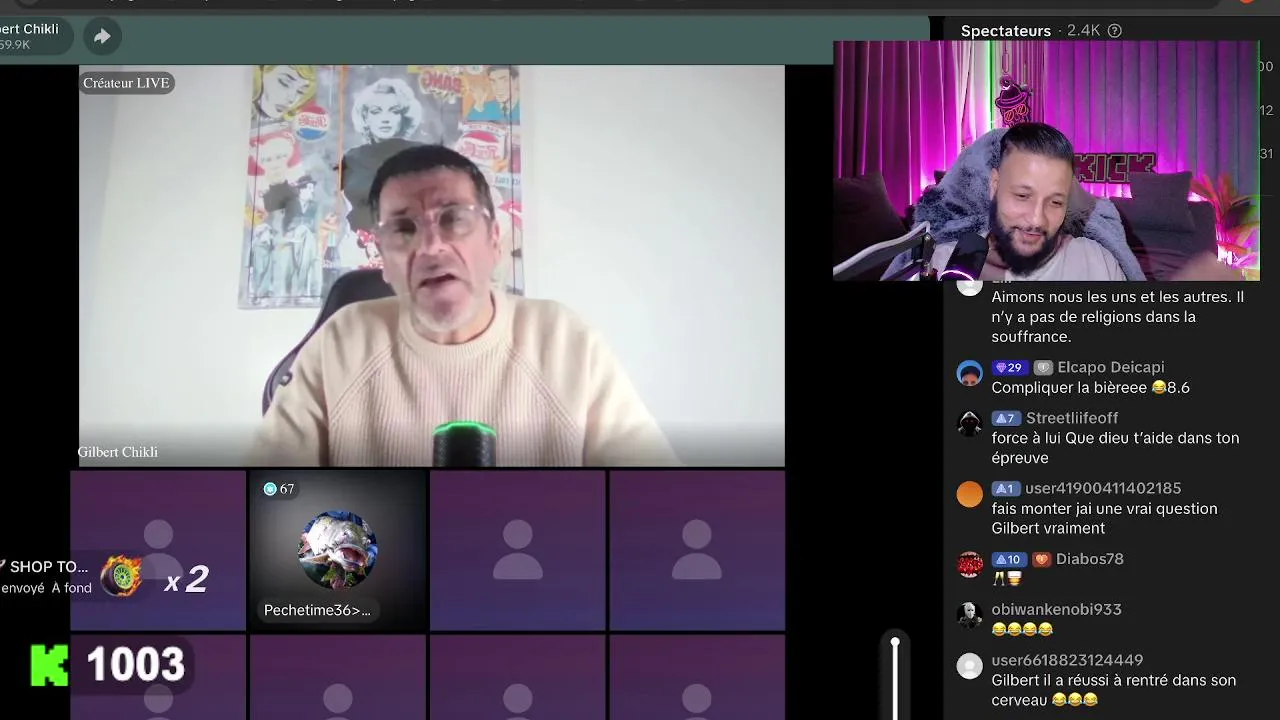The height and width of the screenshot is (720, 1280).
Task: Click the x2 gift combo counter
Action: pos(186,579)
